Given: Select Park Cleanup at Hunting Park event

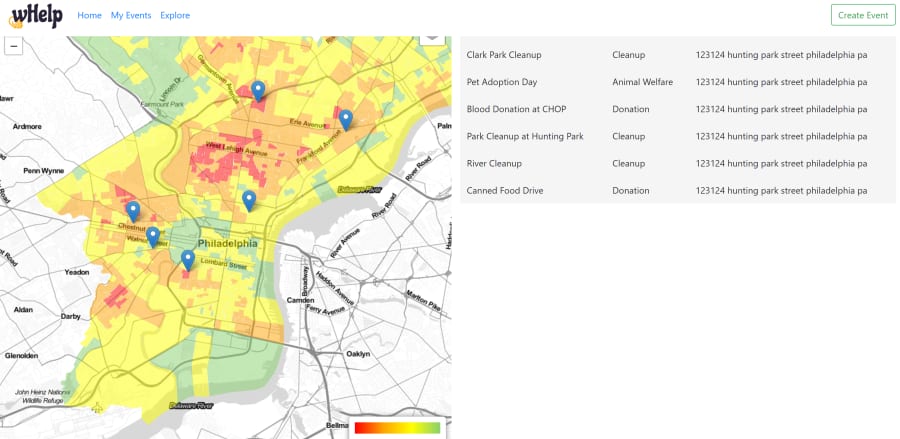Looking at the screenshot, I should [x=525, y=136].
